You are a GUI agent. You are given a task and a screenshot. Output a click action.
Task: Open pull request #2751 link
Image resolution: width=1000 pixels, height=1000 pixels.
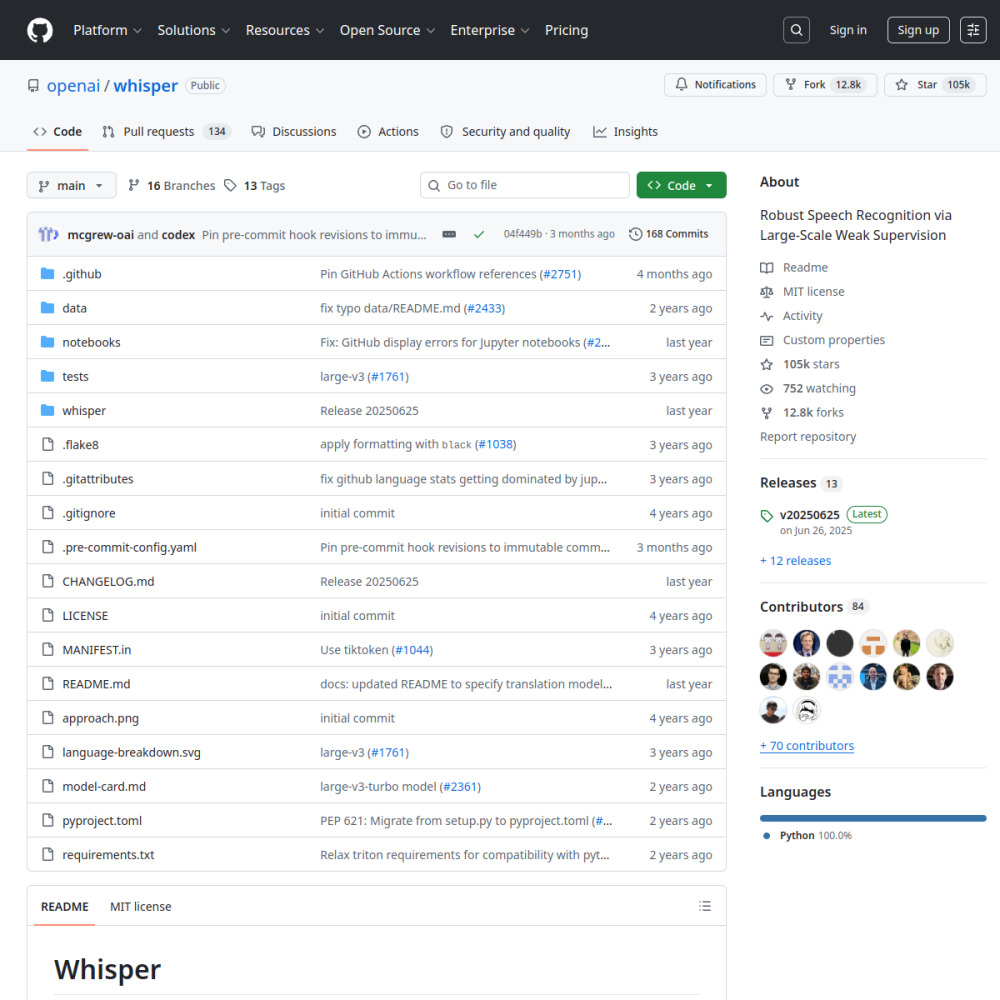pyautogui.click(x=560, y=274)
